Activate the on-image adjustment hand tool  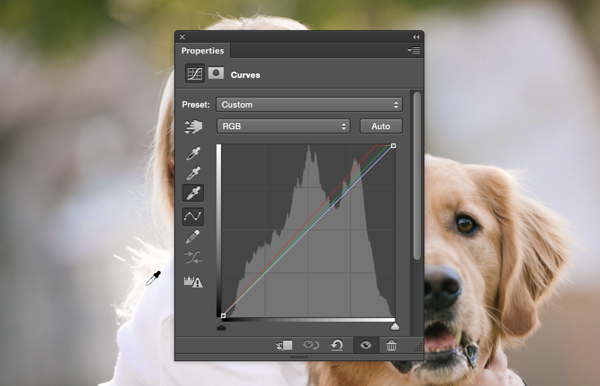(193, 127)
